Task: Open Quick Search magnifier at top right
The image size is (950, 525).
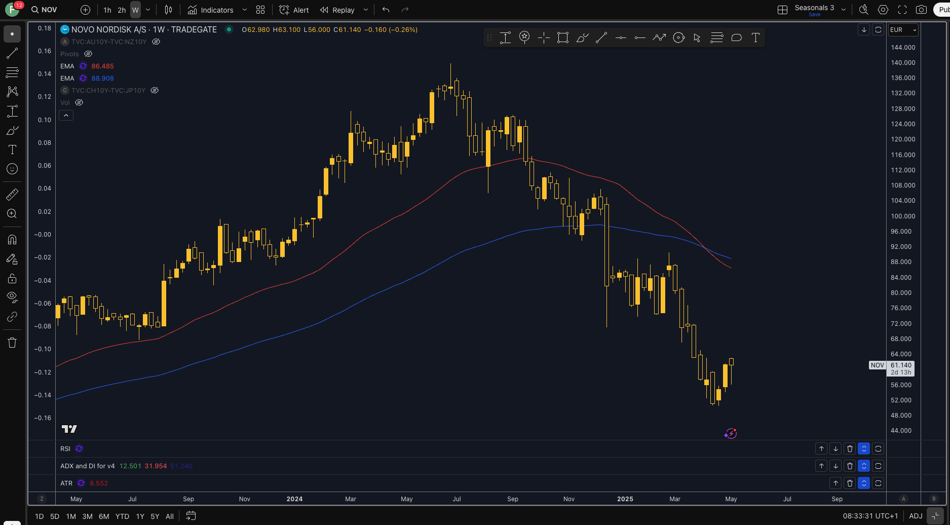Action: [863, 10]
